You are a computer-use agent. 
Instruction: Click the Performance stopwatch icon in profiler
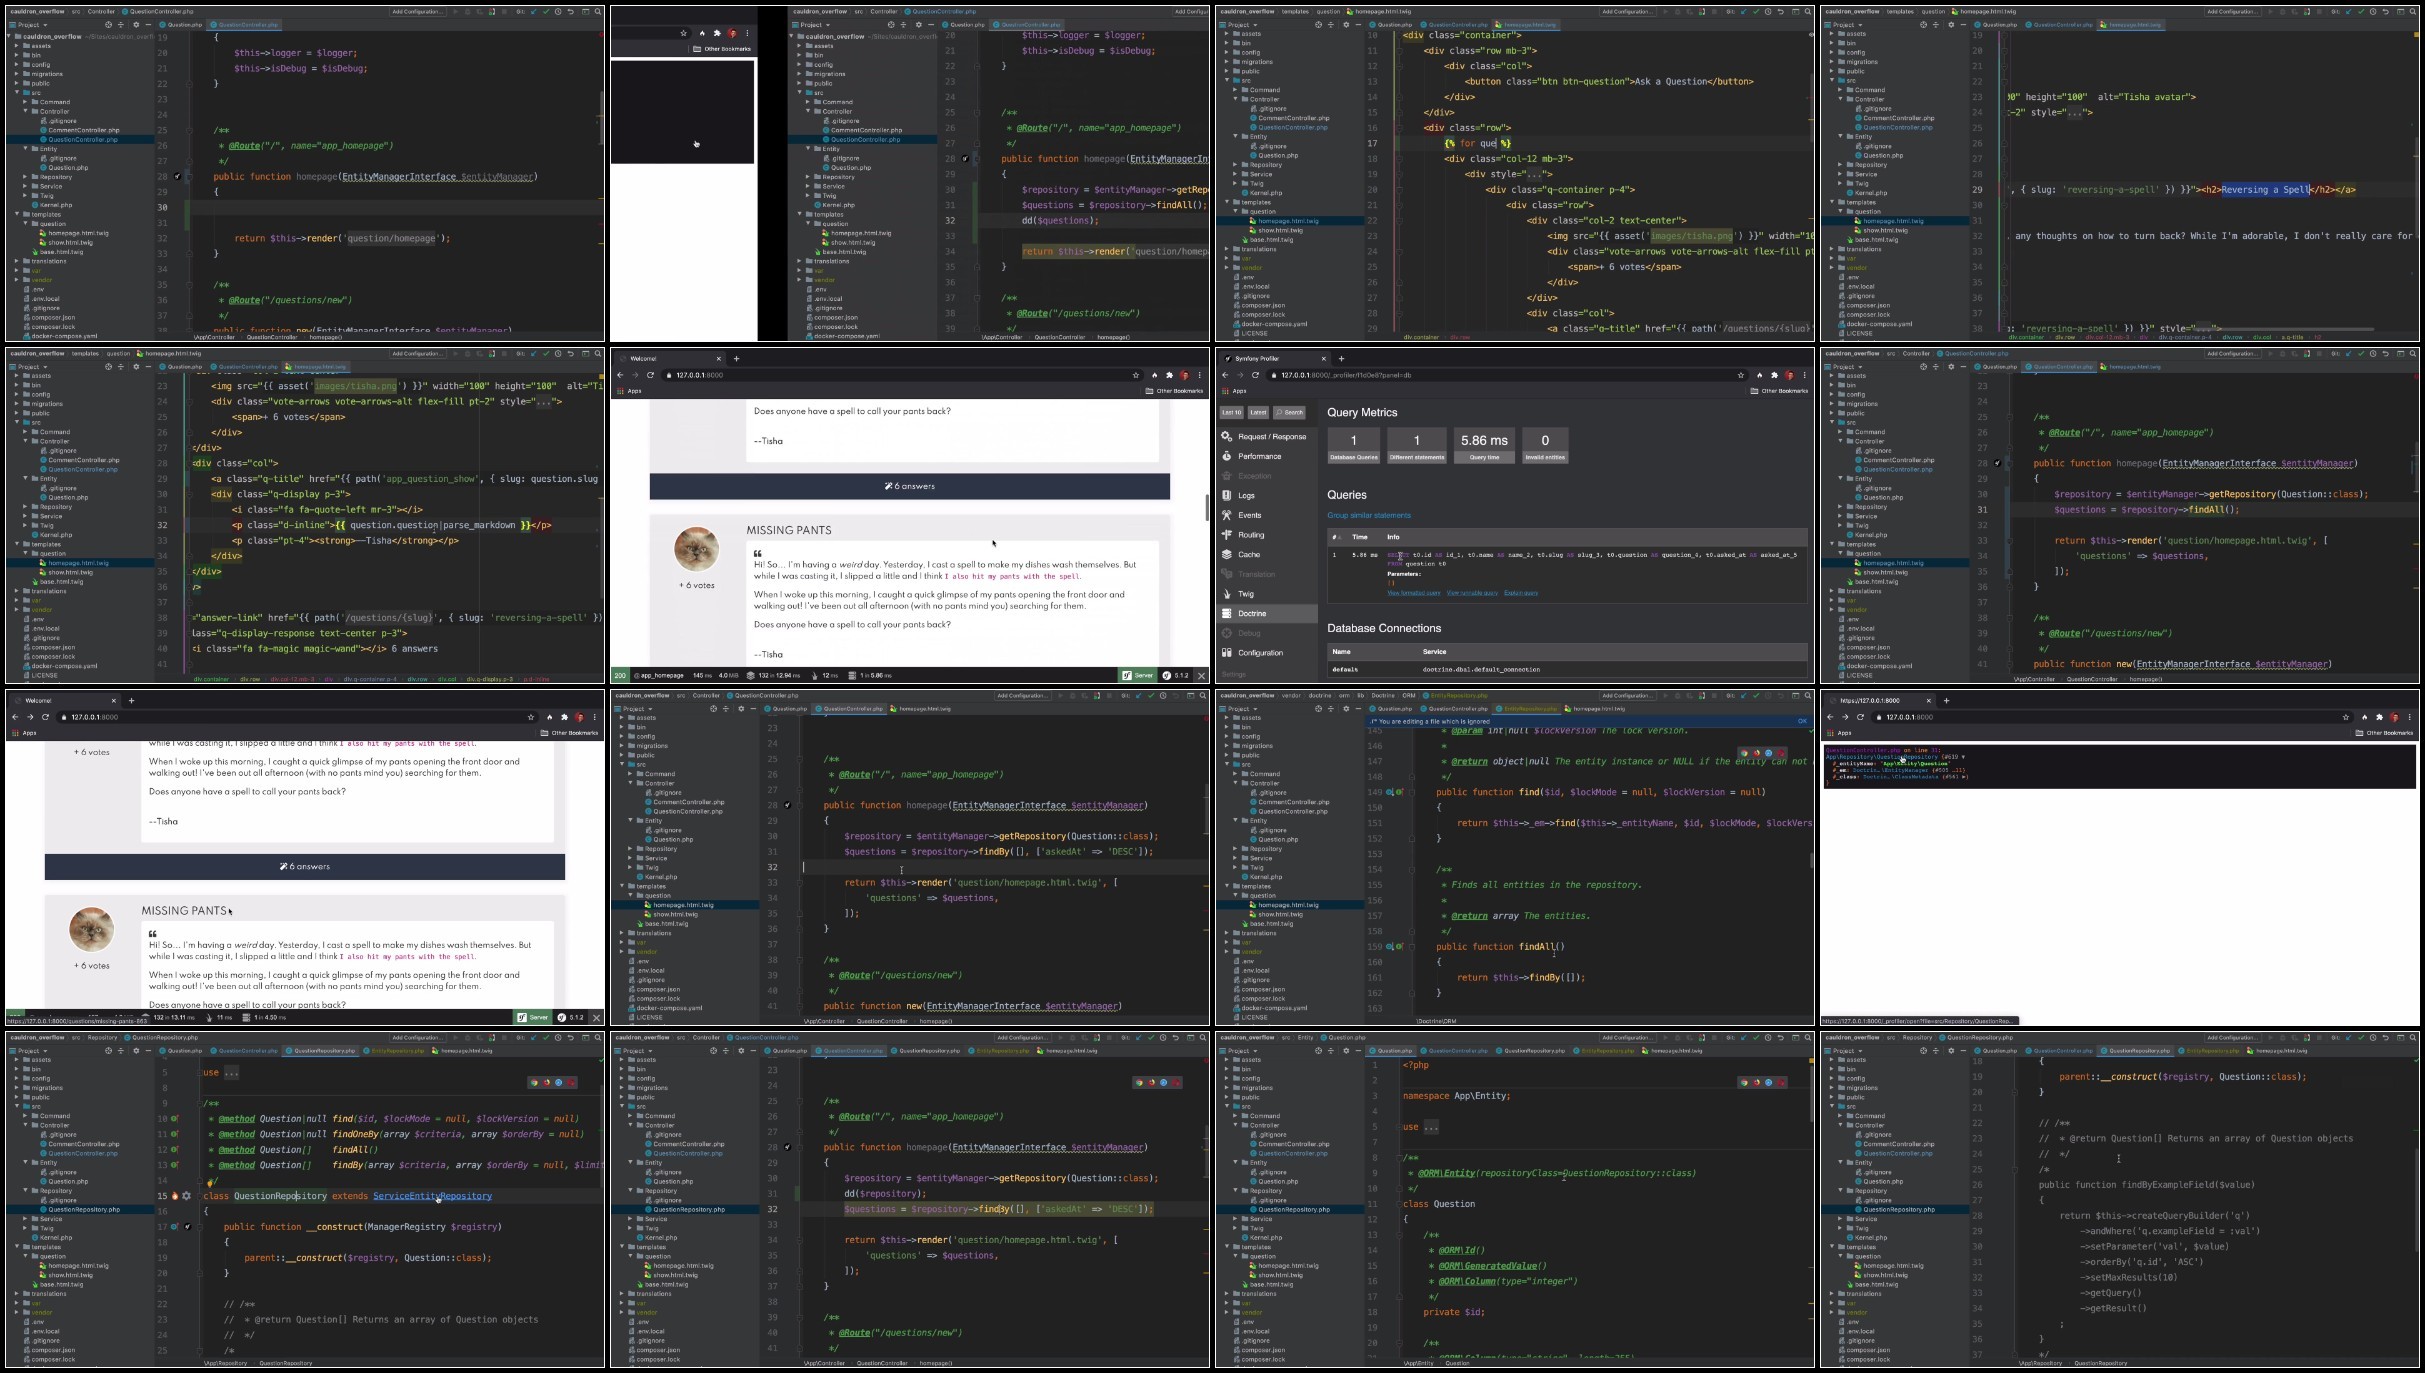[x=1227, y=456]
